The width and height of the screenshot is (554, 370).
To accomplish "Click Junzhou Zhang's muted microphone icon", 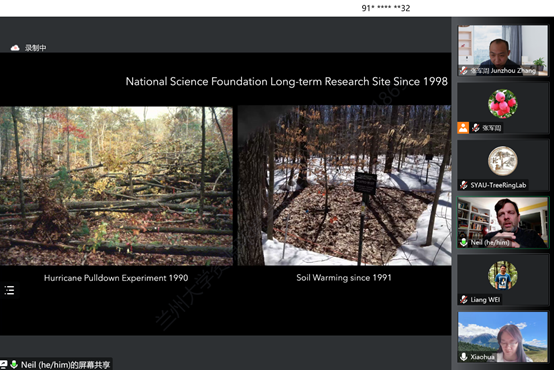I will coord(464,71).
